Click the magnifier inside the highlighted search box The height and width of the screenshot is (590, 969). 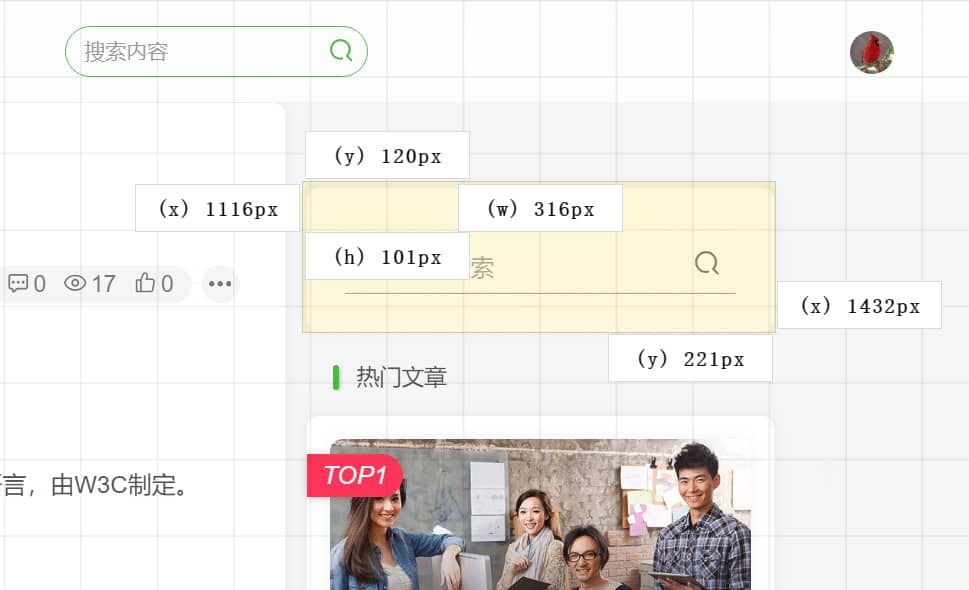(707, 264)
